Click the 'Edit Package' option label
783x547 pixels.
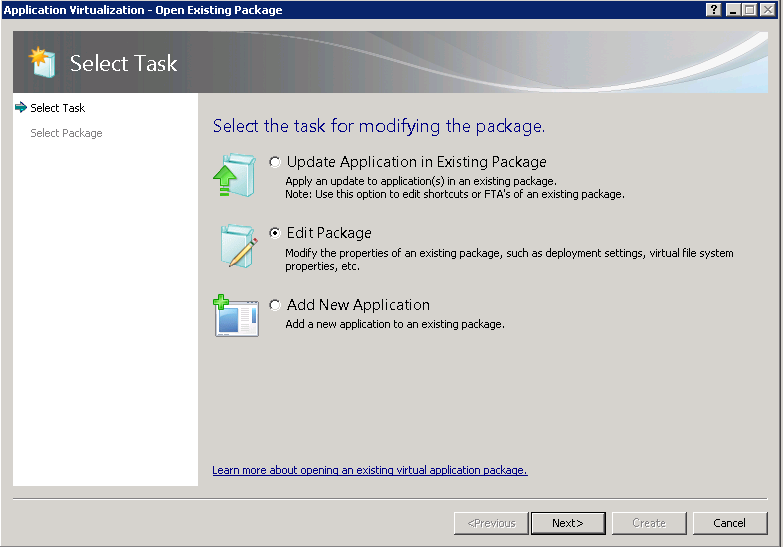coord(329,233)
